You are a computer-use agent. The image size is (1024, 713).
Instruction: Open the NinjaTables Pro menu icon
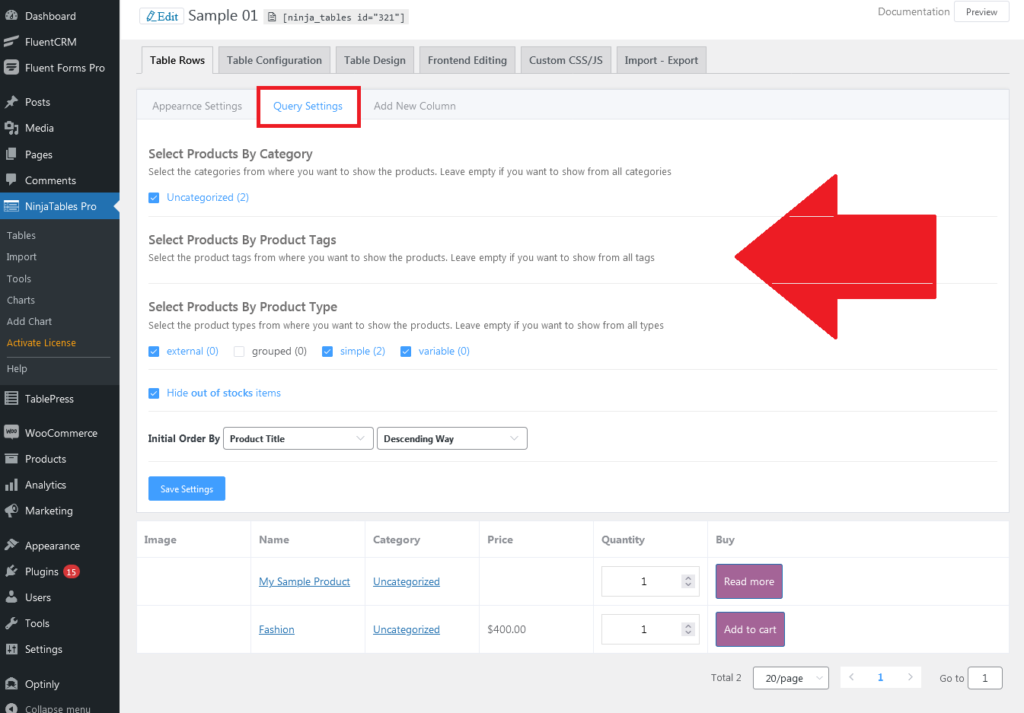tap(13, 206)
